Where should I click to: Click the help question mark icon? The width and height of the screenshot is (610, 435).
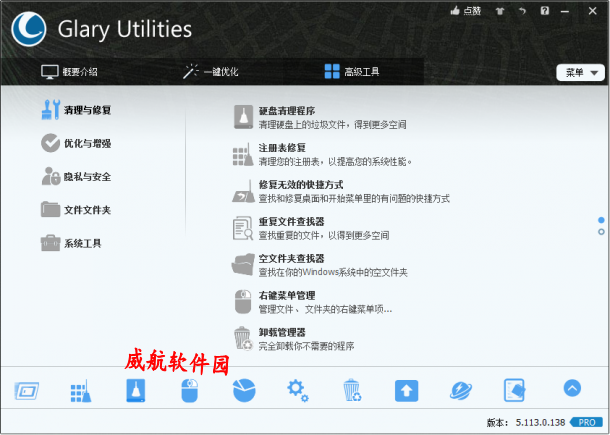544,10
